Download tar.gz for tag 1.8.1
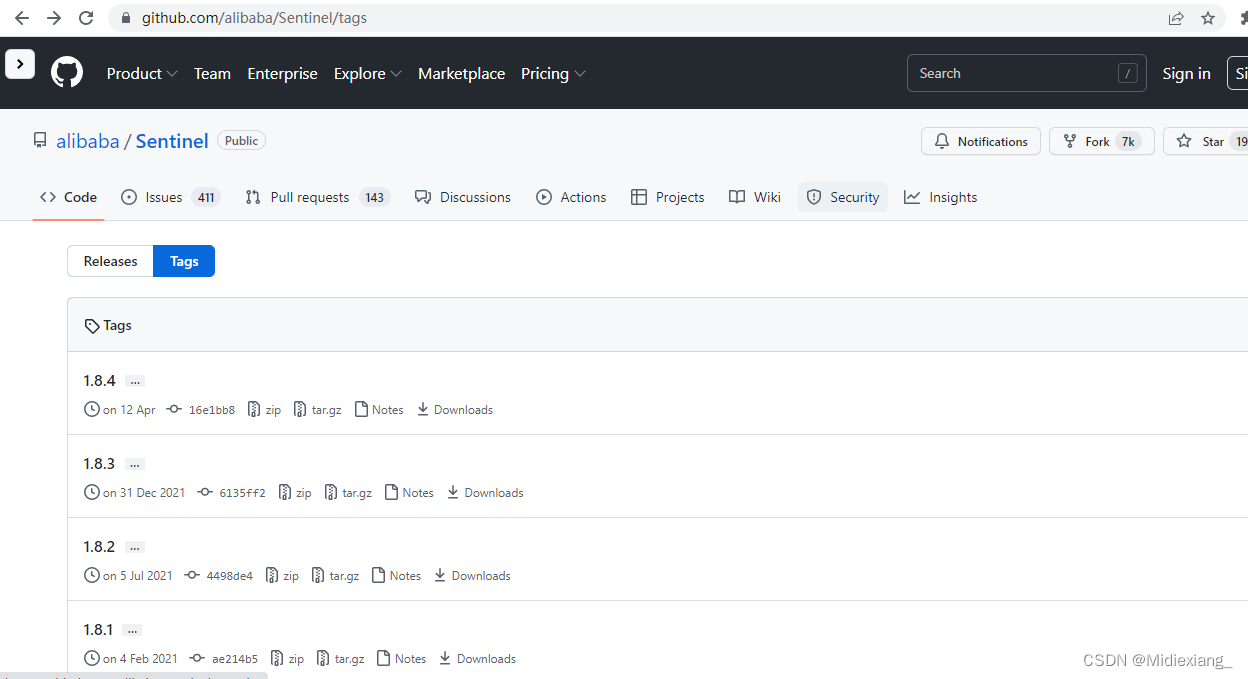This screenshot has height=679, width=1248. pos(340,659)
